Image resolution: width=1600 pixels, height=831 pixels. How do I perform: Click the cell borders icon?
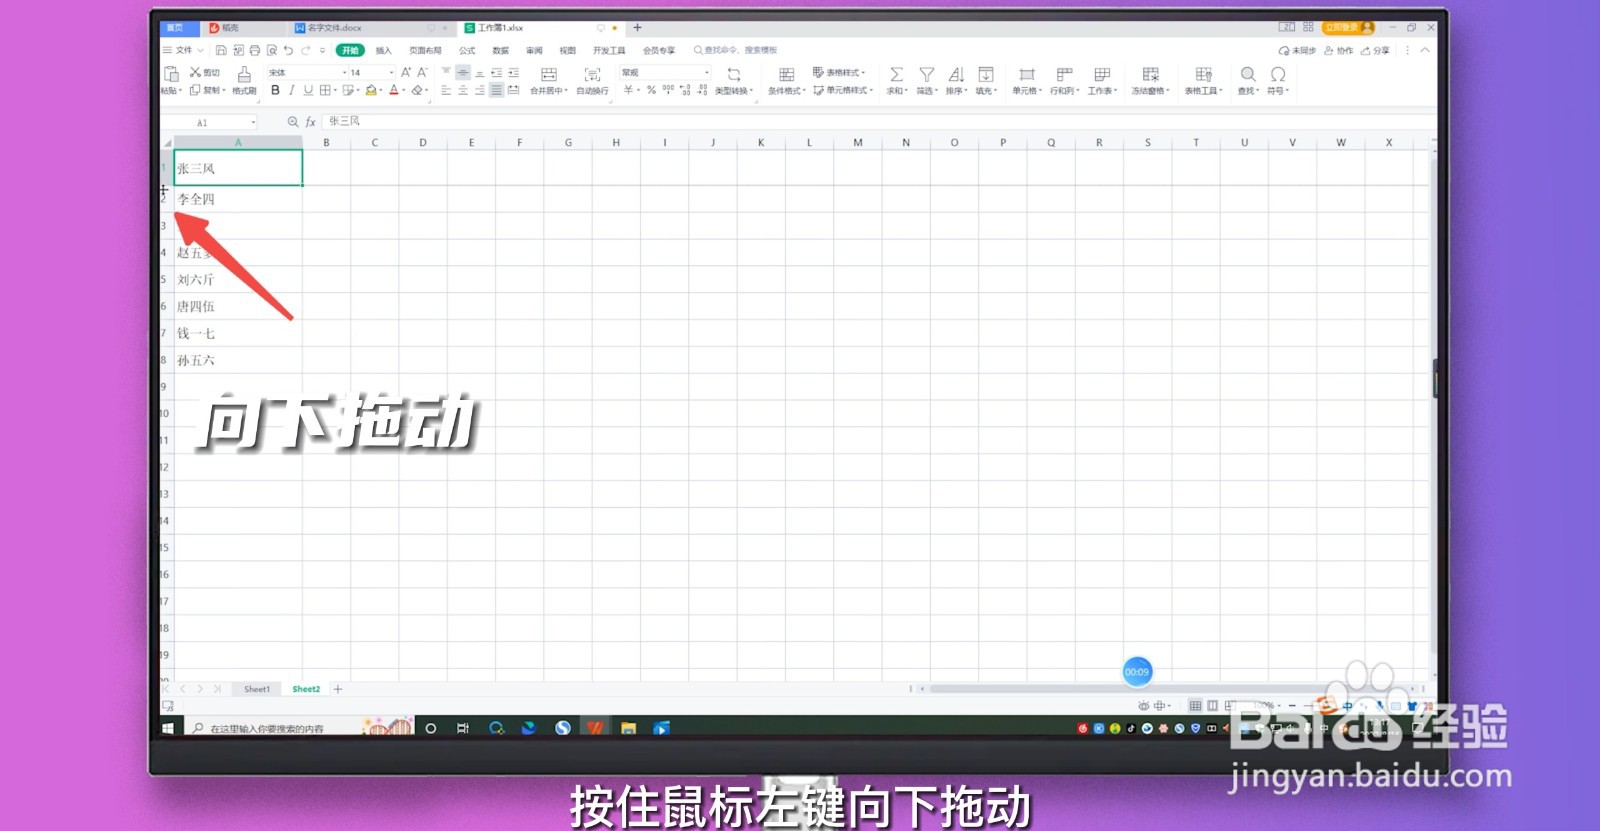pos(325,90)
